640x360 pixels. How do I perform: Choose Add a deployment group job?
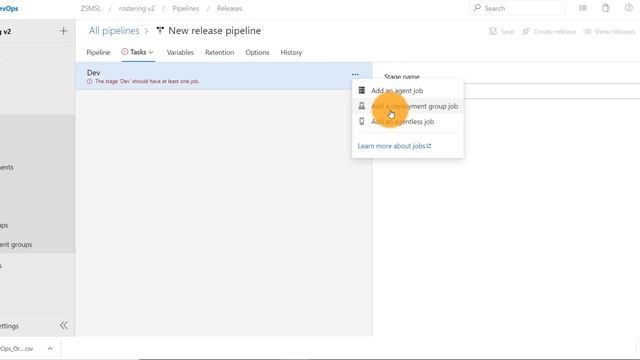tap(414, 106)
